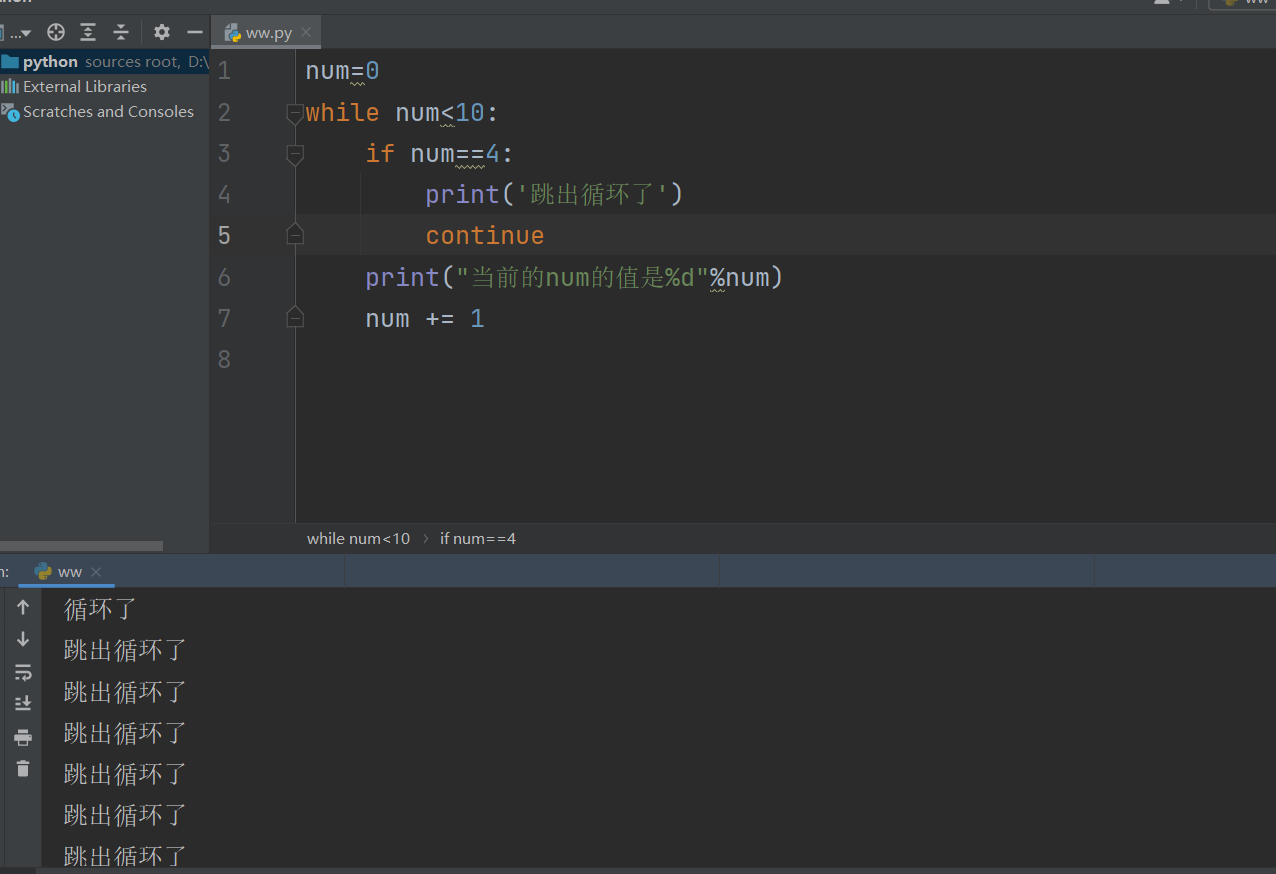Select opened file in project tree
The height and width of the screenshot is (874, 1276).
pyautogui.click(x=55, y=32)
